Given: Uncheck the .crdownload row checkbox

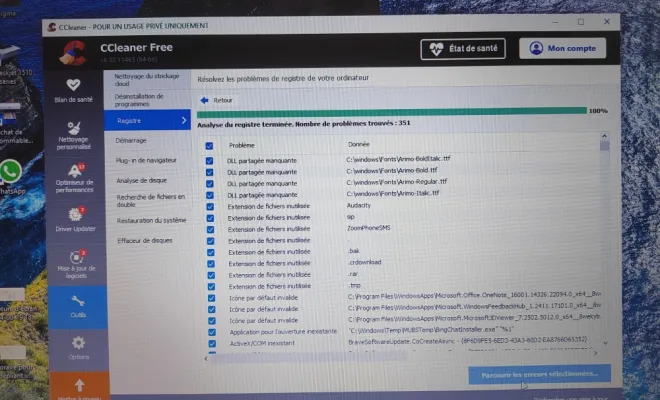Looking at the screenshot, I should [x=211, y=264].
